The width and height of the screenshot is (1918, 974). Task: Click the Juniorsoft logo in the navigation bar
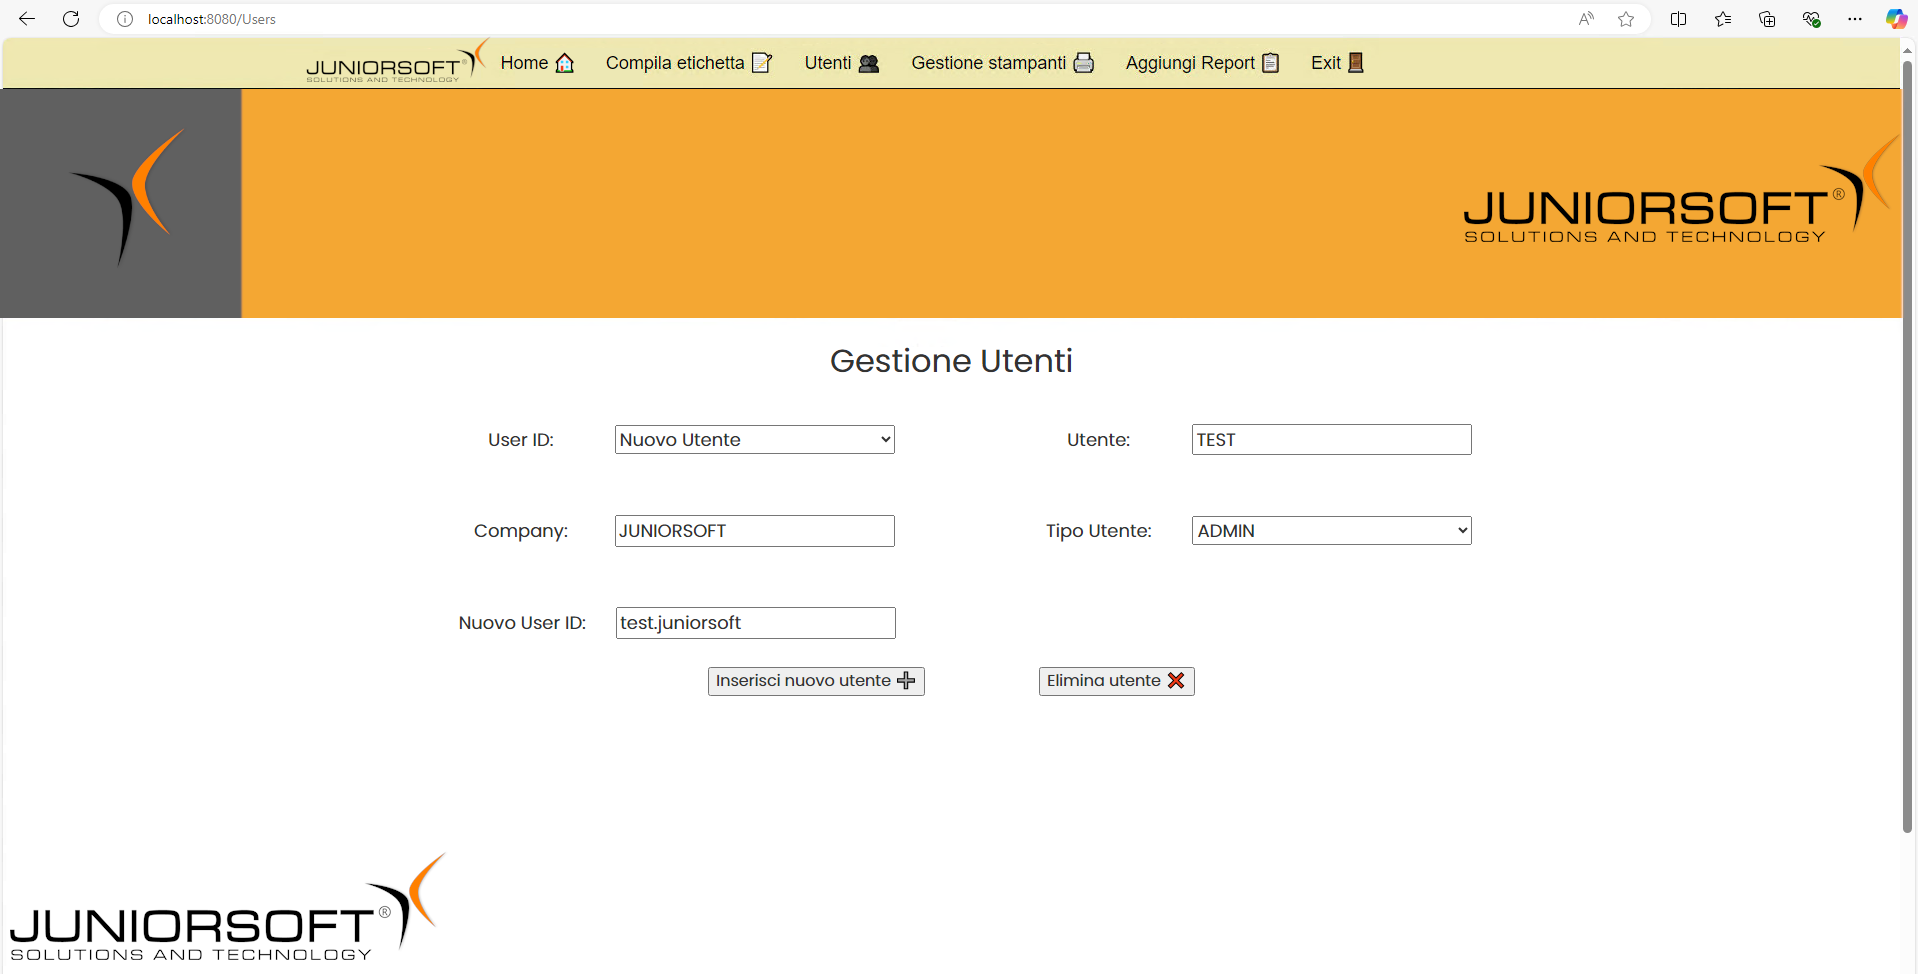coord(397,62)
